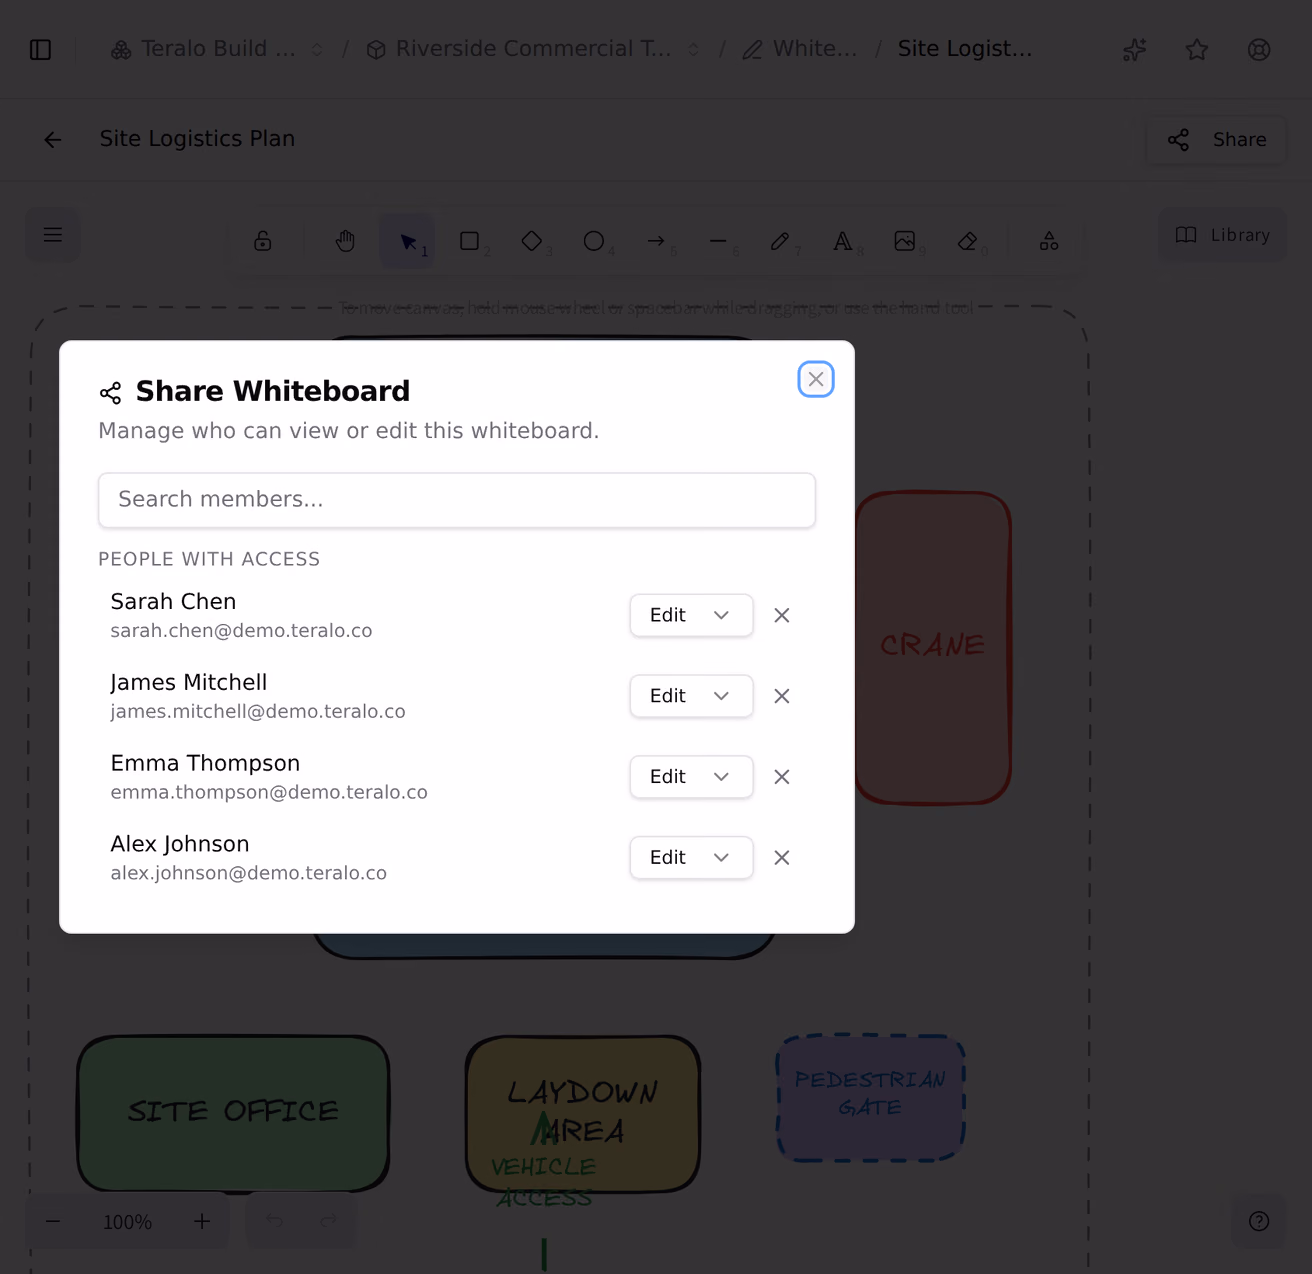Image resolution: width=1312 pixels, height=1274 pixels.
Task: Select the Text tool
Action: click(843, 241)
